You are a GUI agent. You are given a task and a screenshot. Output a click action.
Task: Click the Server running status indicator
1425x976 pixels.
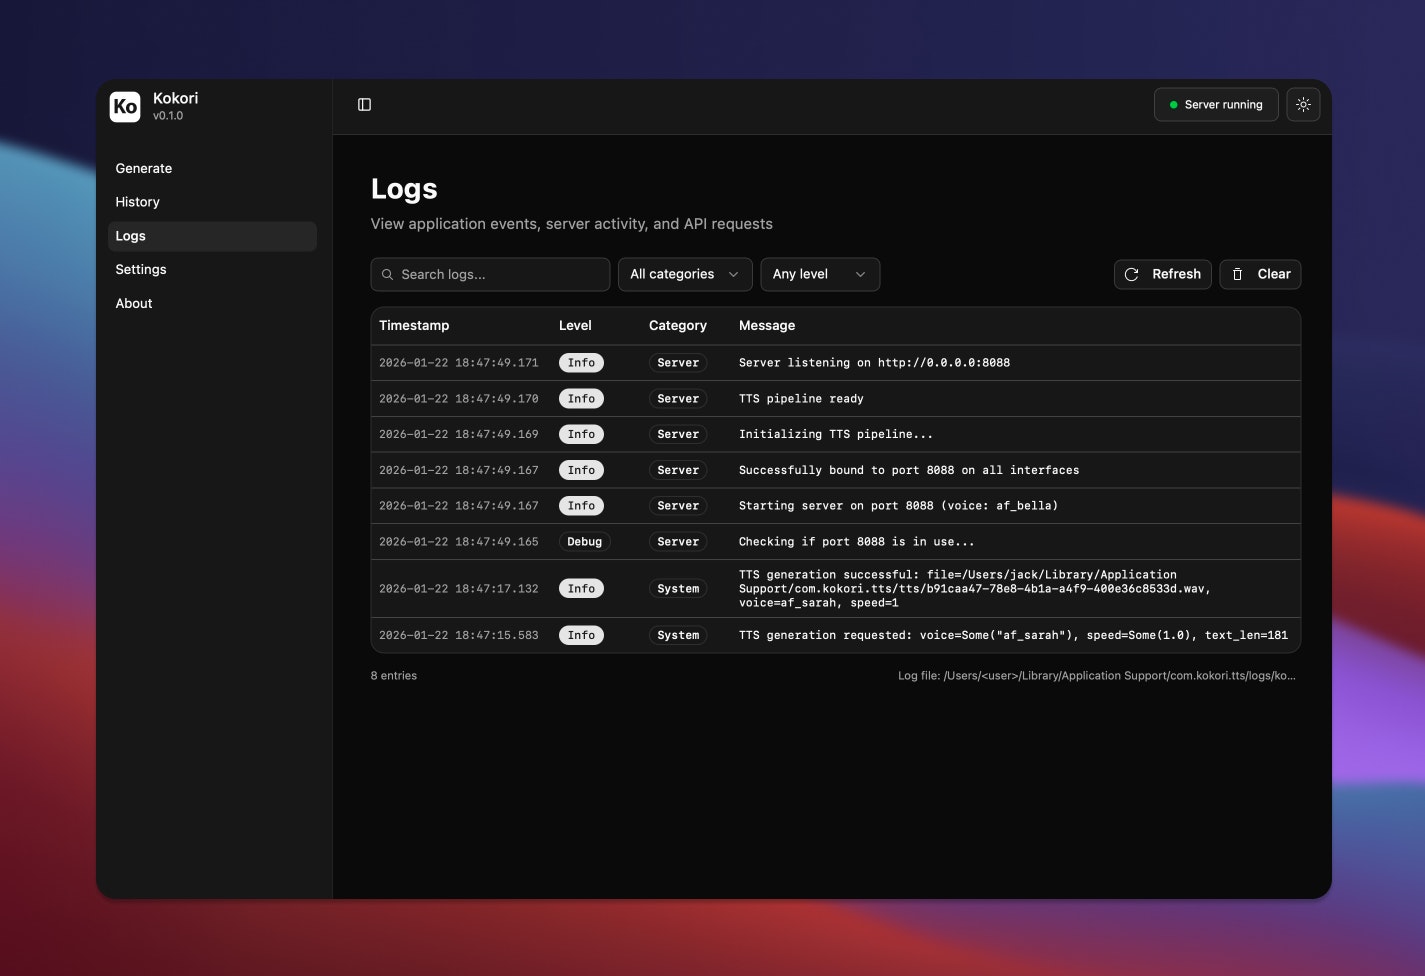click(1216, 105)
